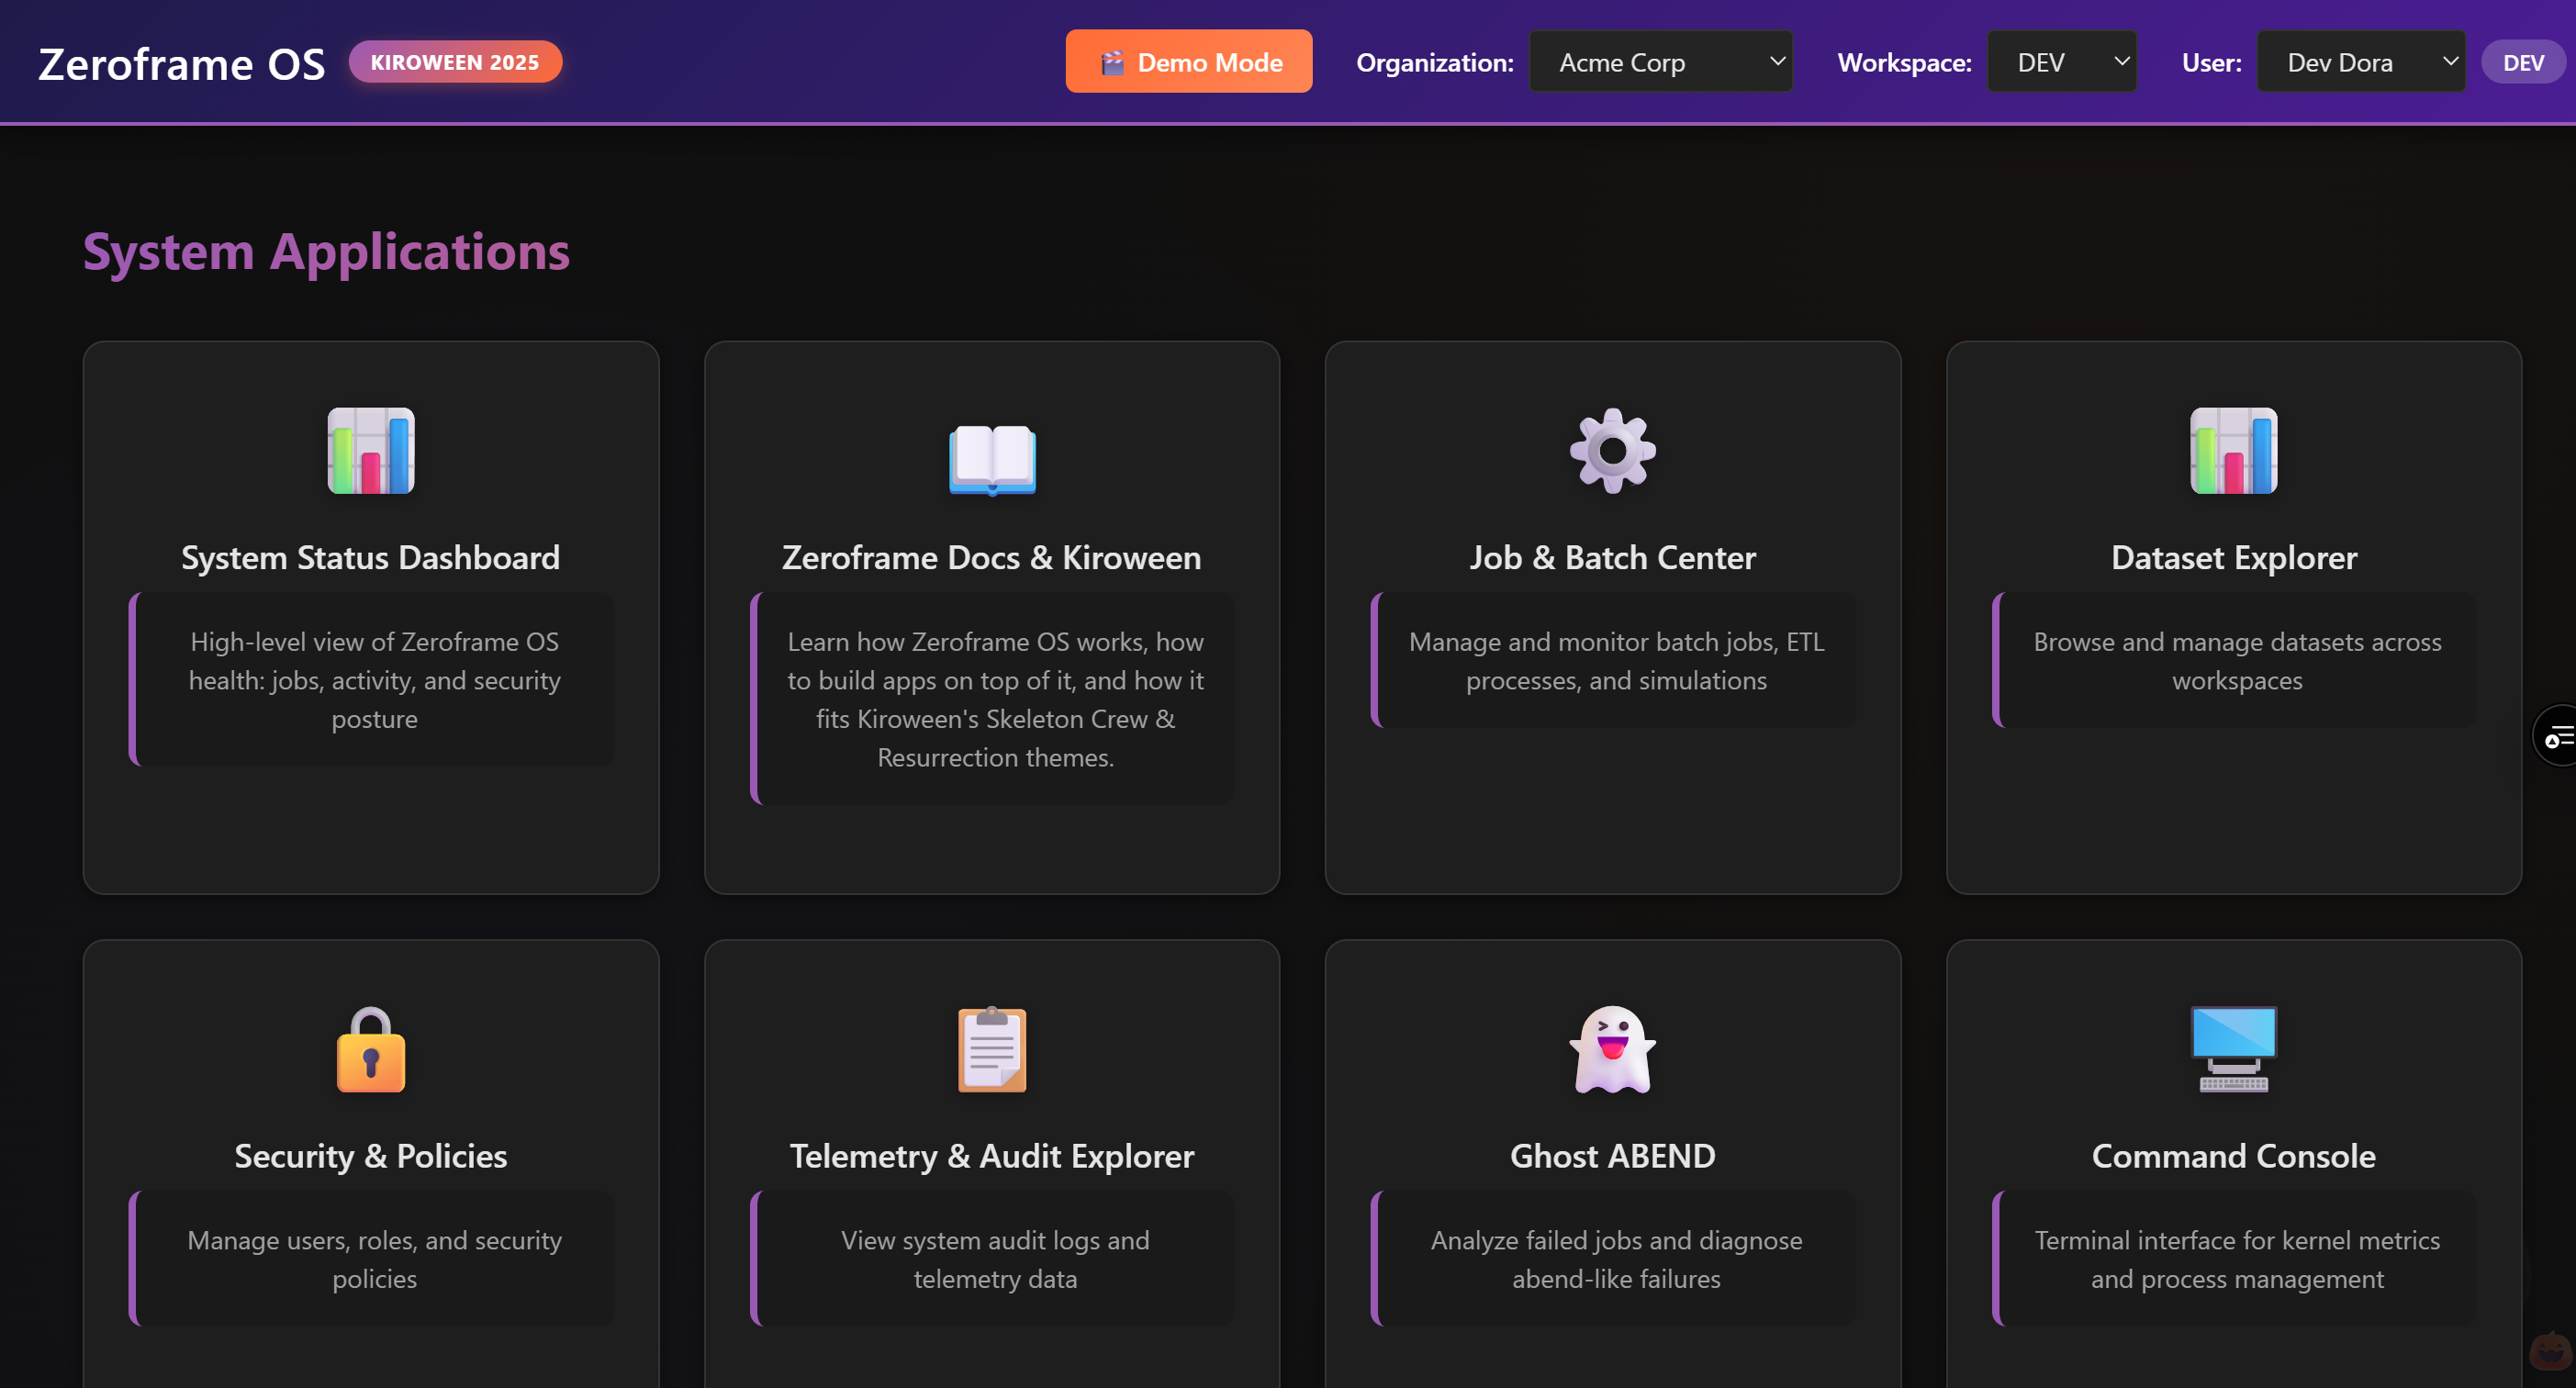Click the DEV environment badge pill
The image size is (2576, 1388).
point(2522,62)
